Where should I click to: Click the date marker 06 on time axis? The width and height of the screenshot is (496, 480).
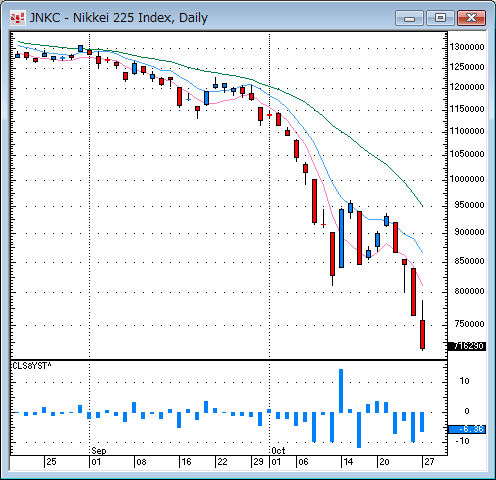303,462
